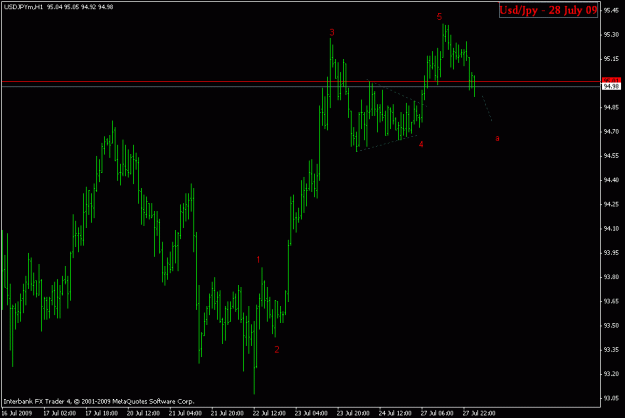Click the 94.55 price axis label
This screenshot has width=625, height=418.
(x=611, y=156)
